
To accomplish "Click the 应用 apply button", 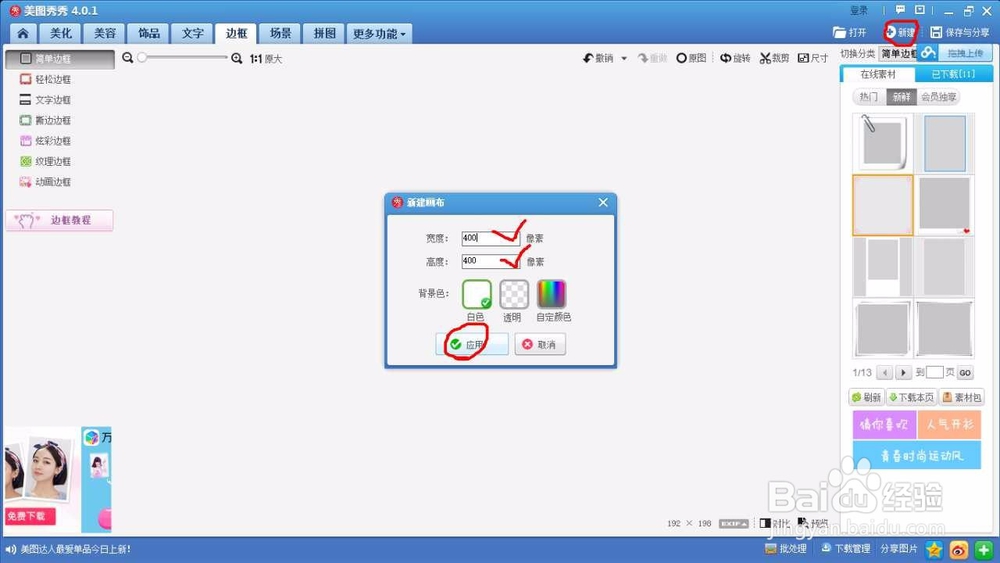I will (472, 344).
